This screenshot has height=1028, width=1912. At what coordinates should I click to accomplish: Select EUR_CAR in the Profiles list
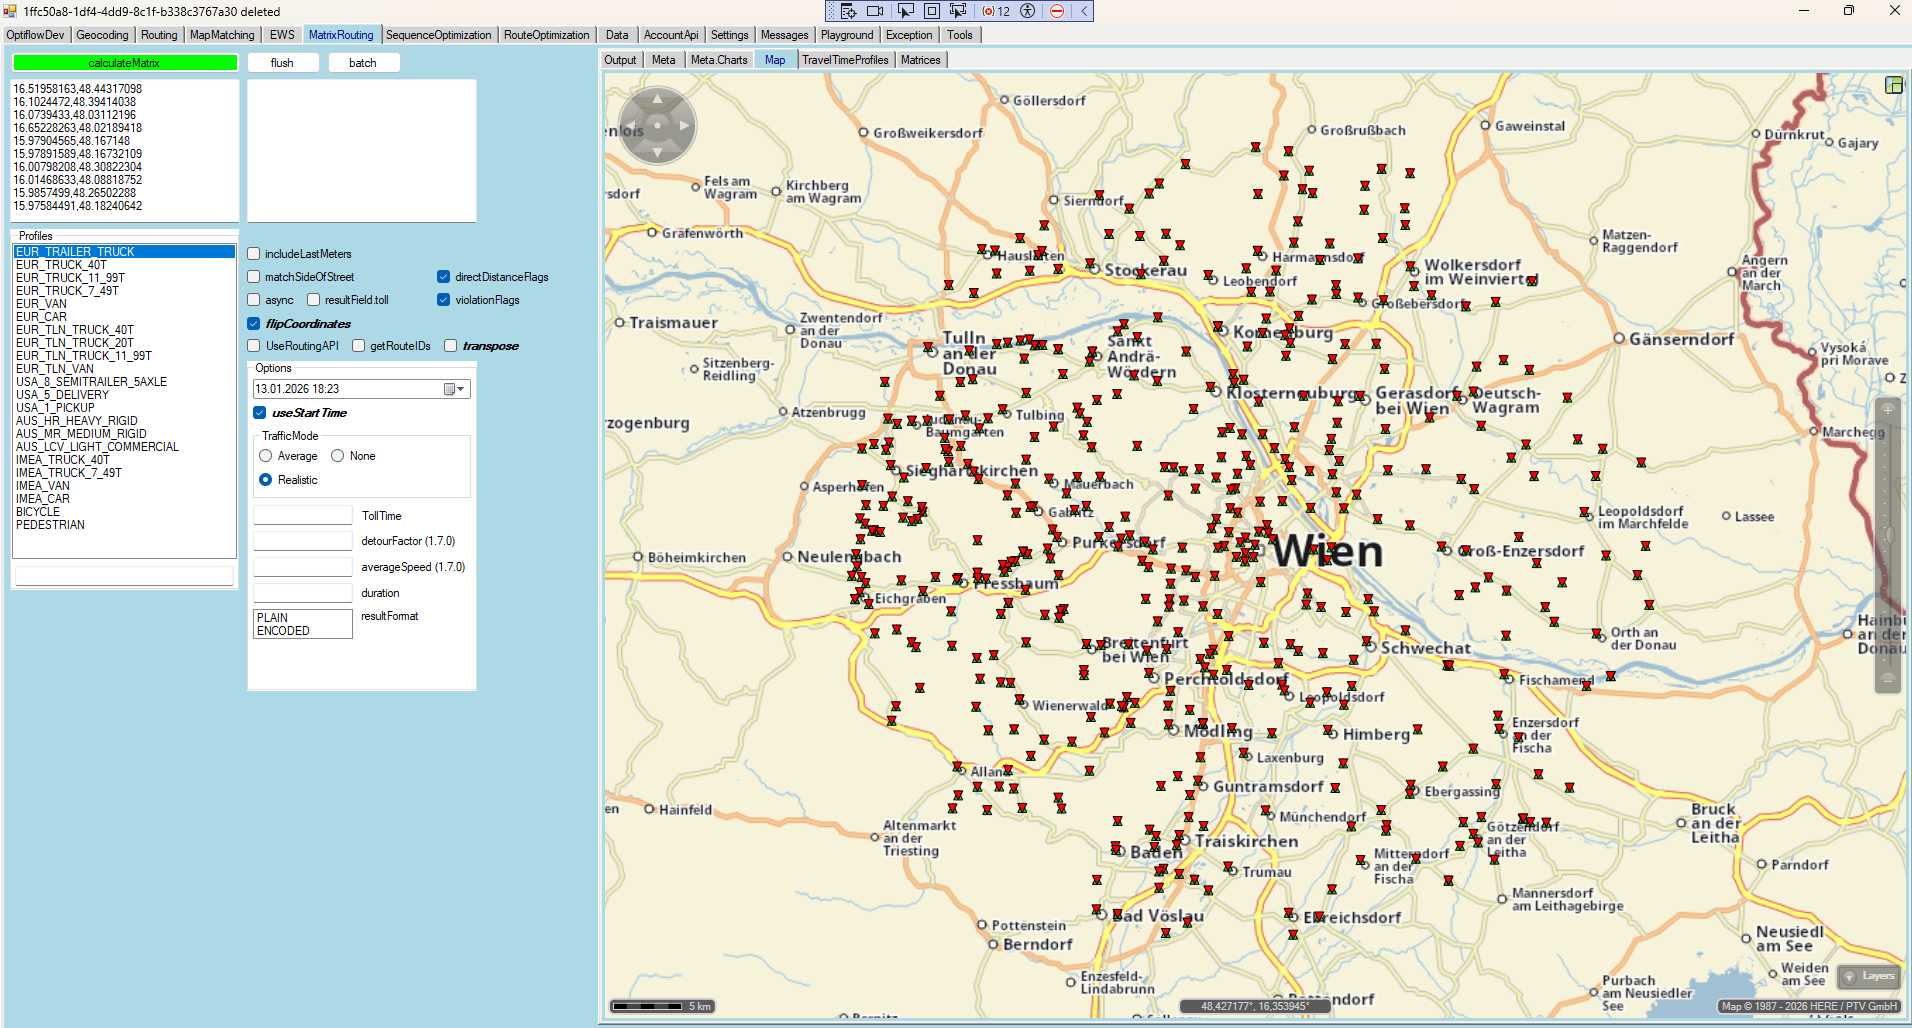pos(42,317)
